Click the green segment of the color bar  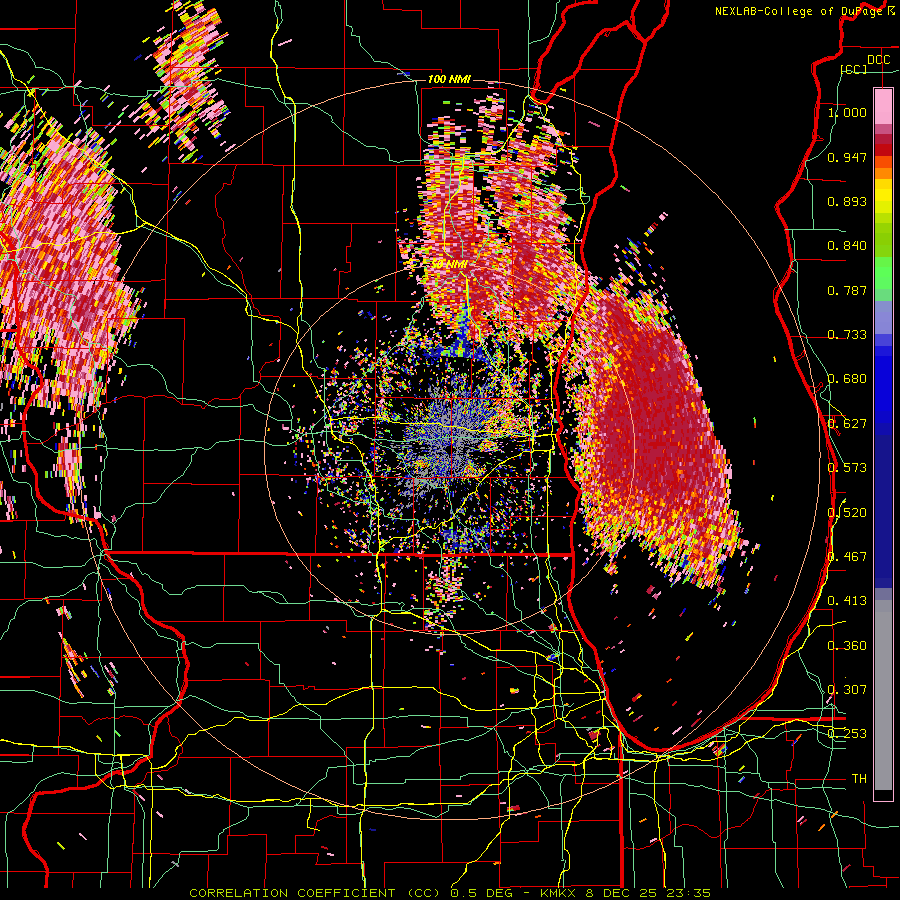(x=883, y=273)
